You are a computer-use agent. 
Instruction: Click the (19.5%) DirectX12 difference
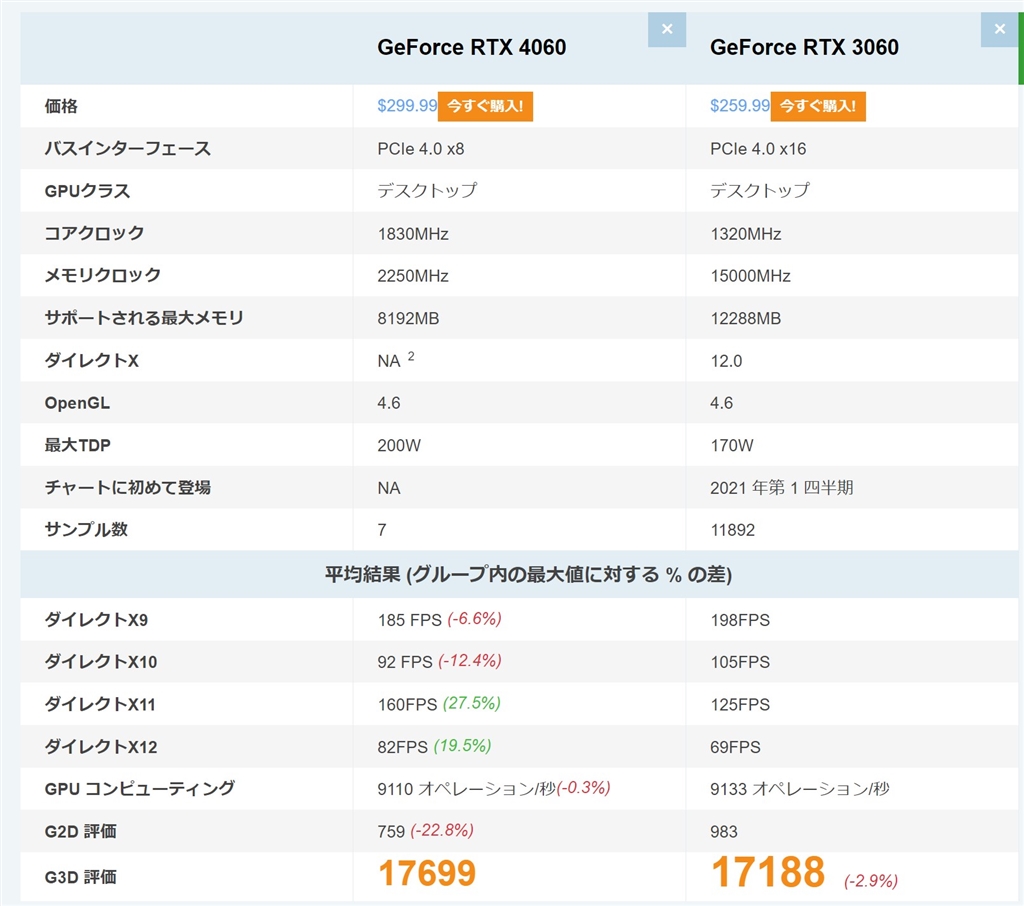point(462,746)
